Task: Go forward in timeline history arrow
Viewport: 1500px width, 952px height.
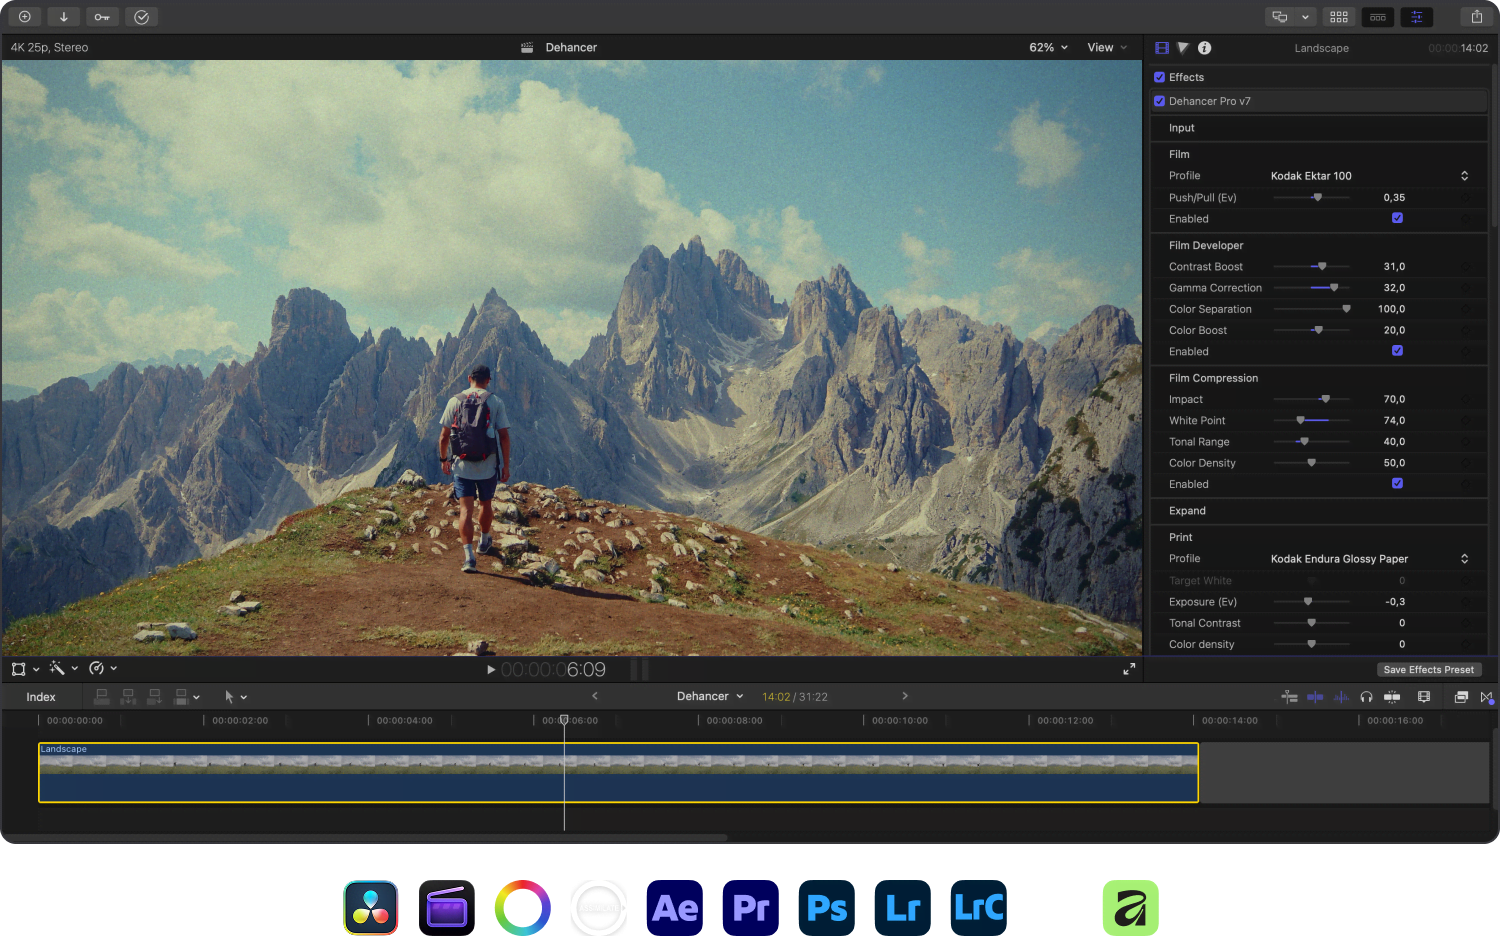Action: (x=905, y=696)
